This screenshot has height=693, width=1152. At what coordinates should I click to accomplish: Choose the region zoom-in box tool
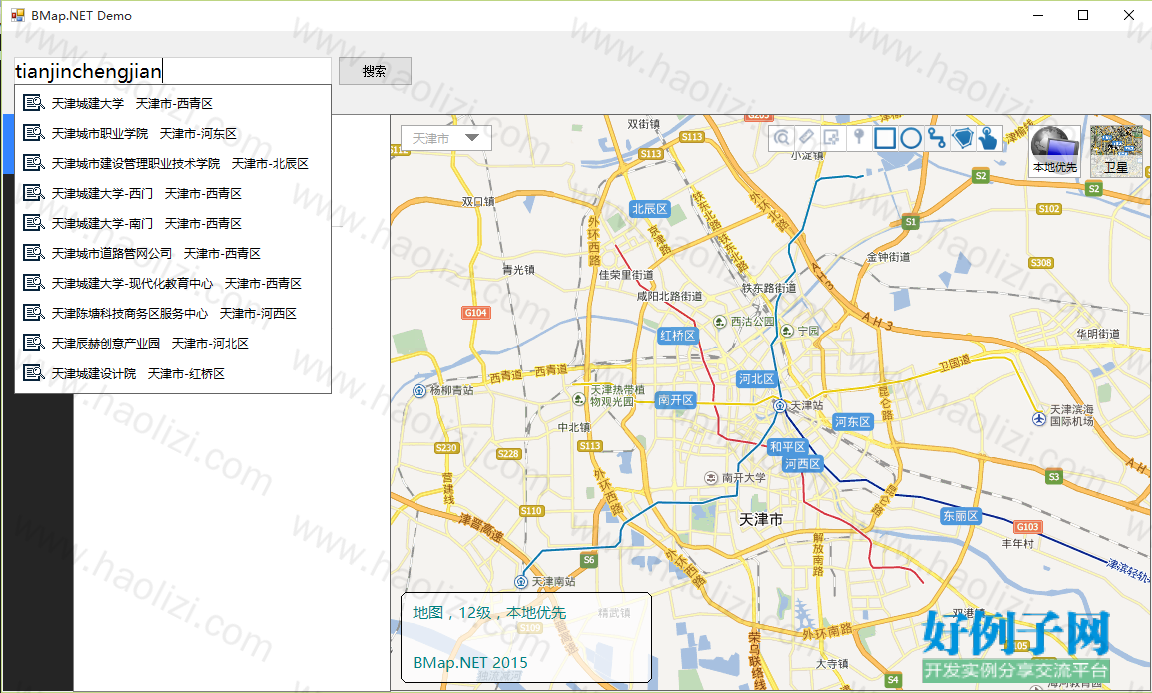pyautogui.click(x=832, y=137)
